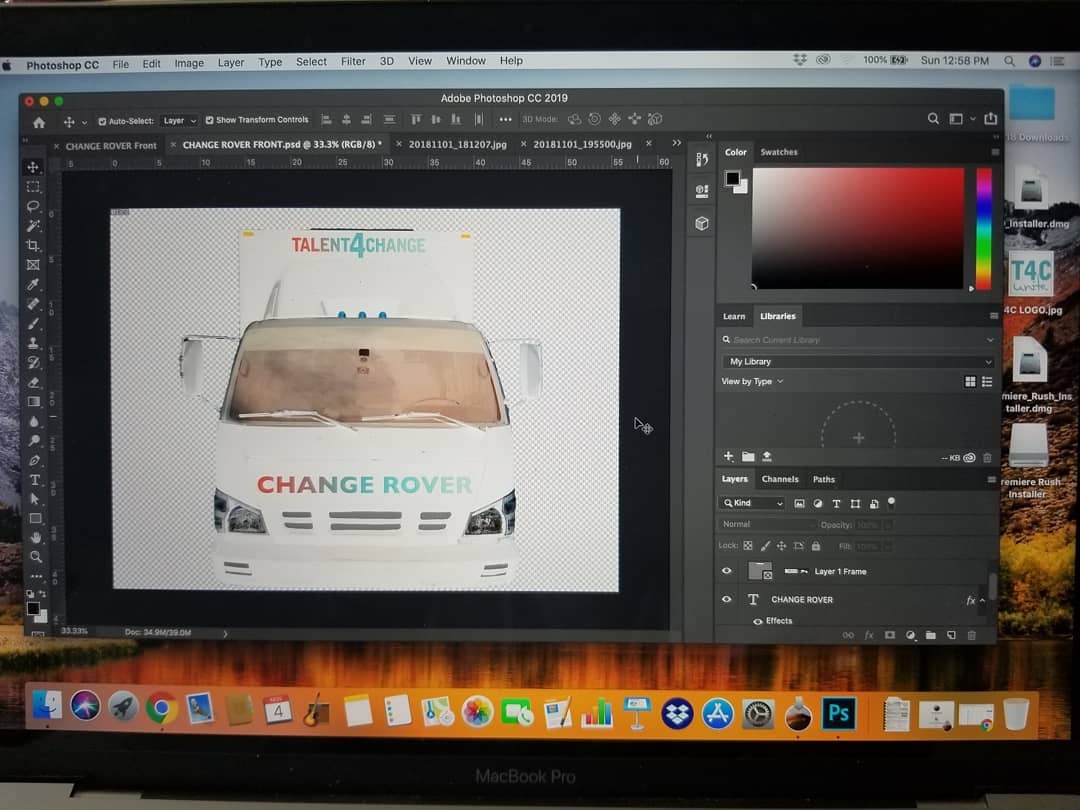Pick a color in the red color field

858,228
